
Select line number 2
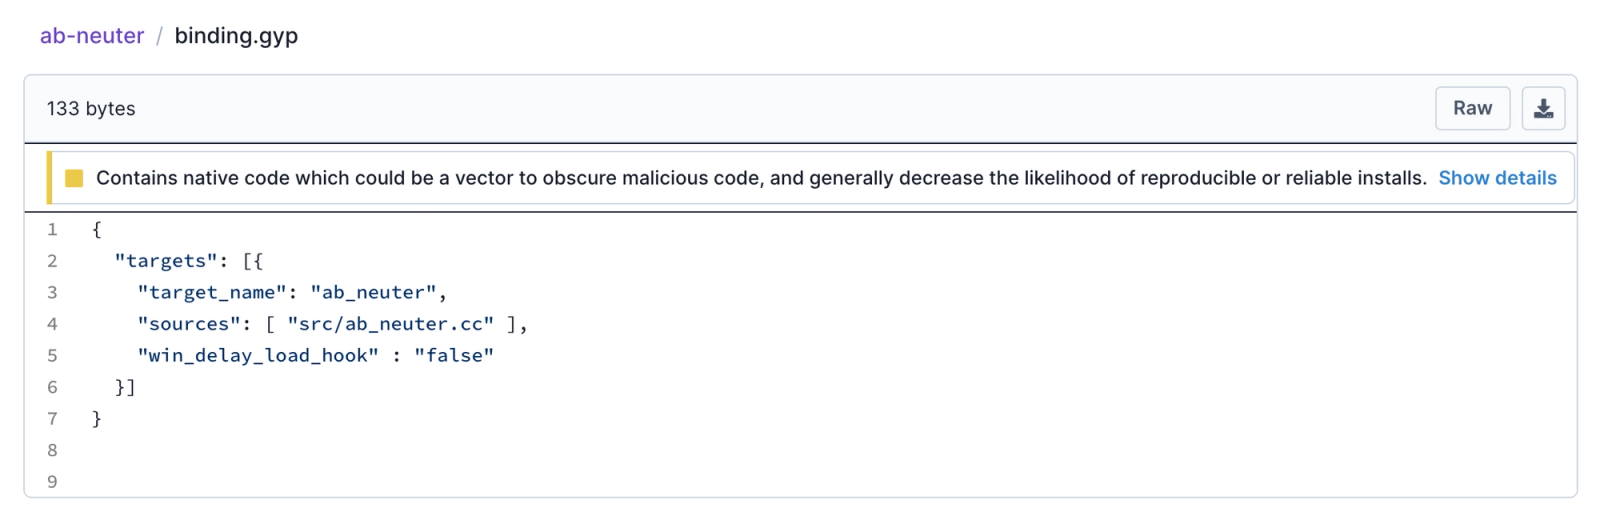(x=52, y=261)
